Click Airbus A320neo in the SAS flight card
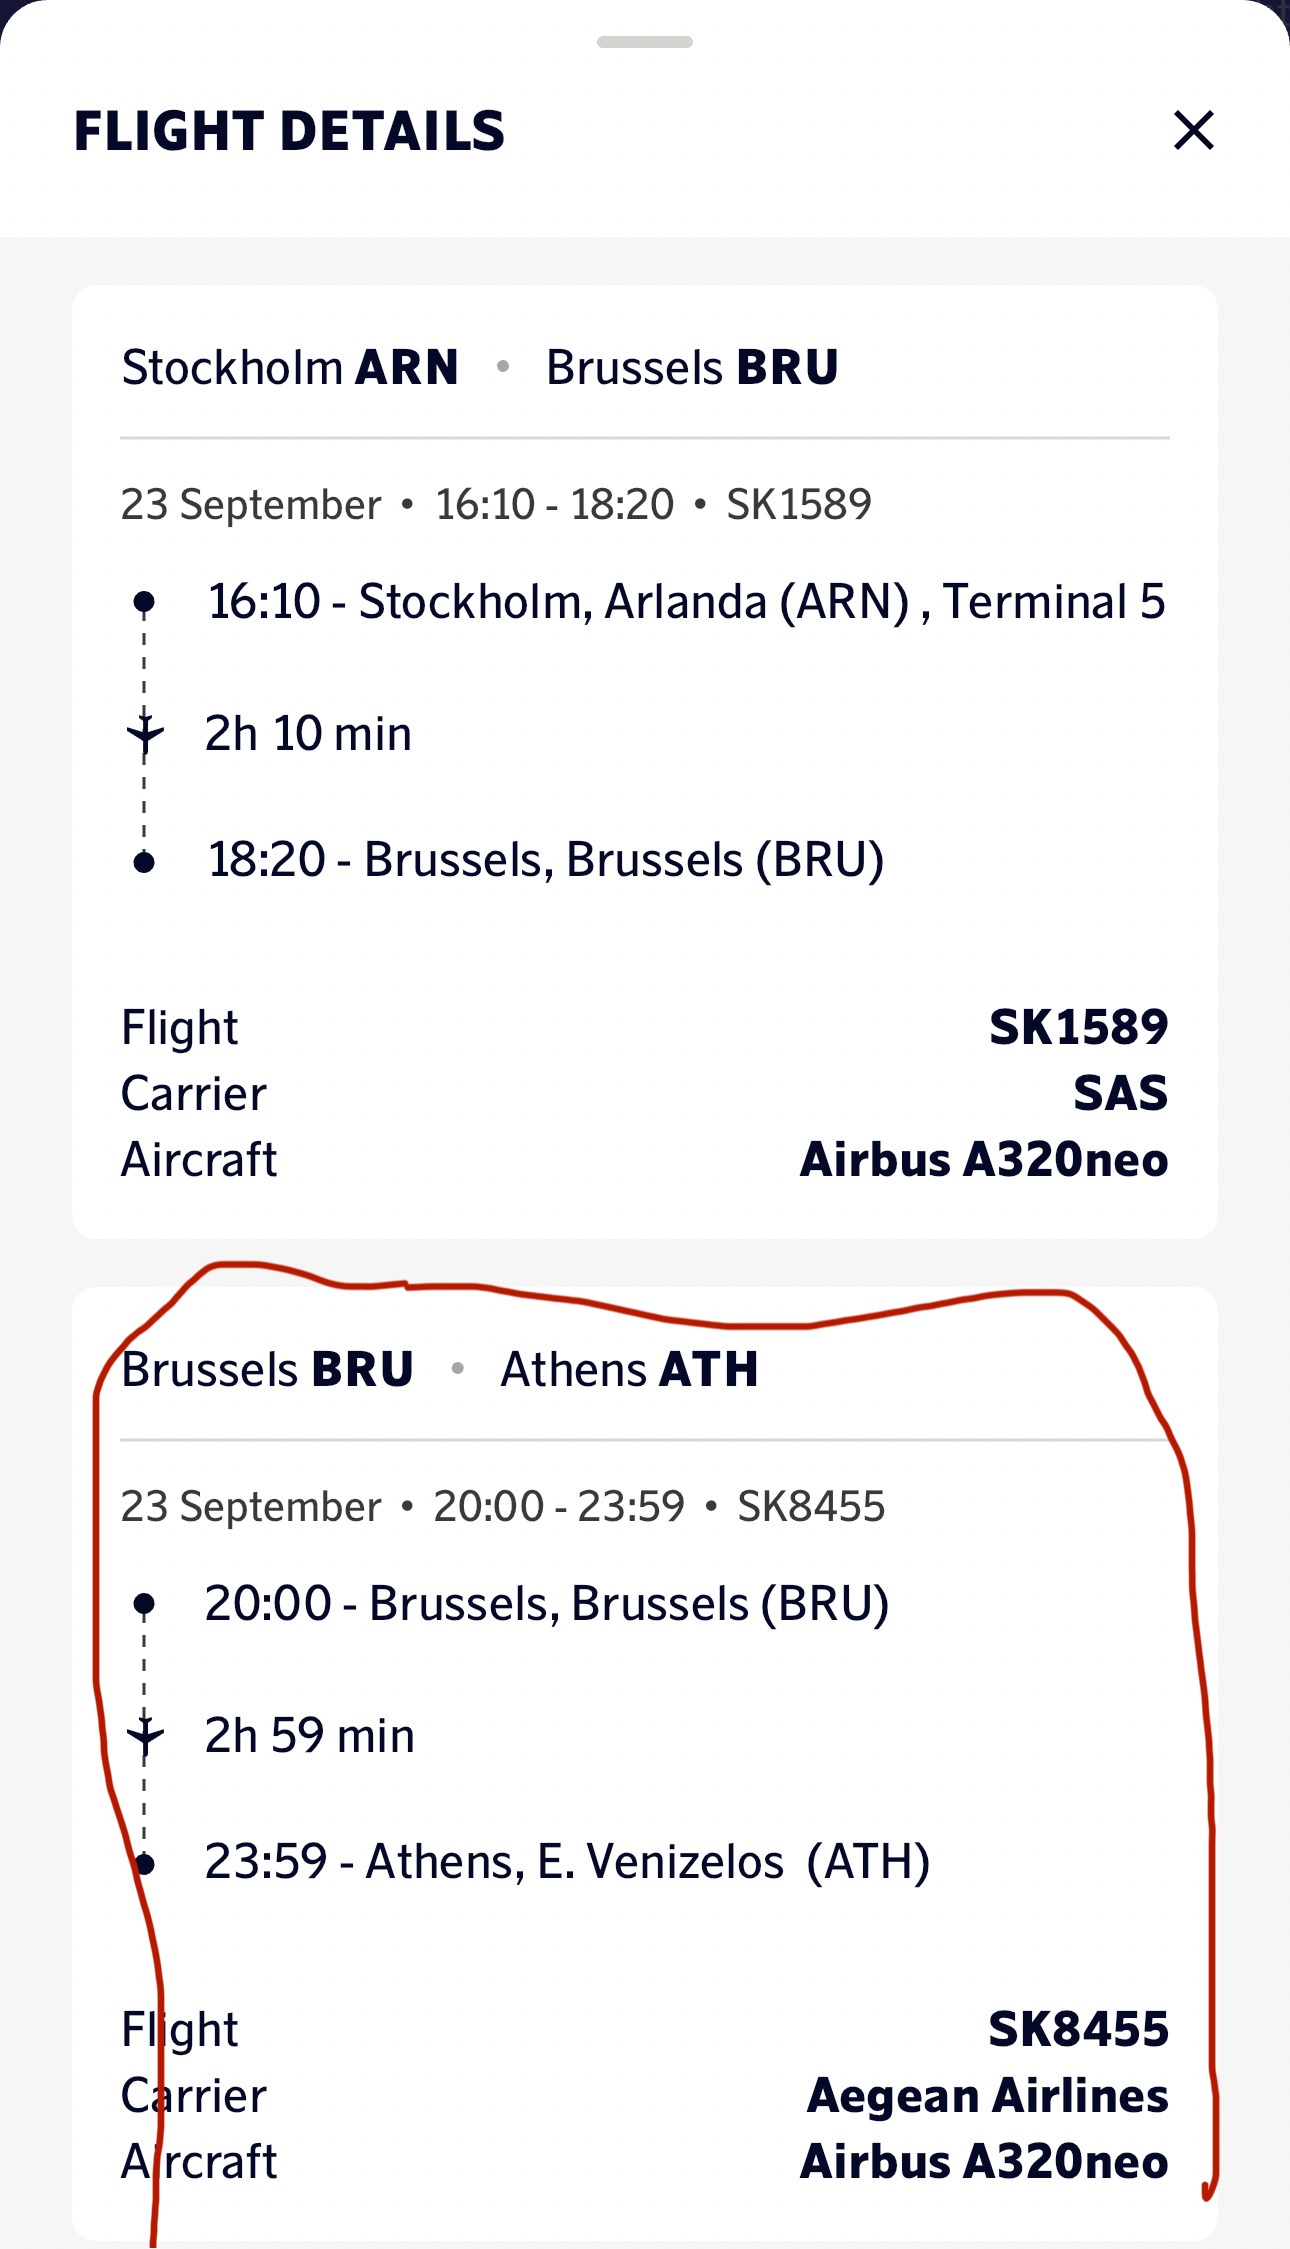1290x2249 pixels. [984, 1160]
